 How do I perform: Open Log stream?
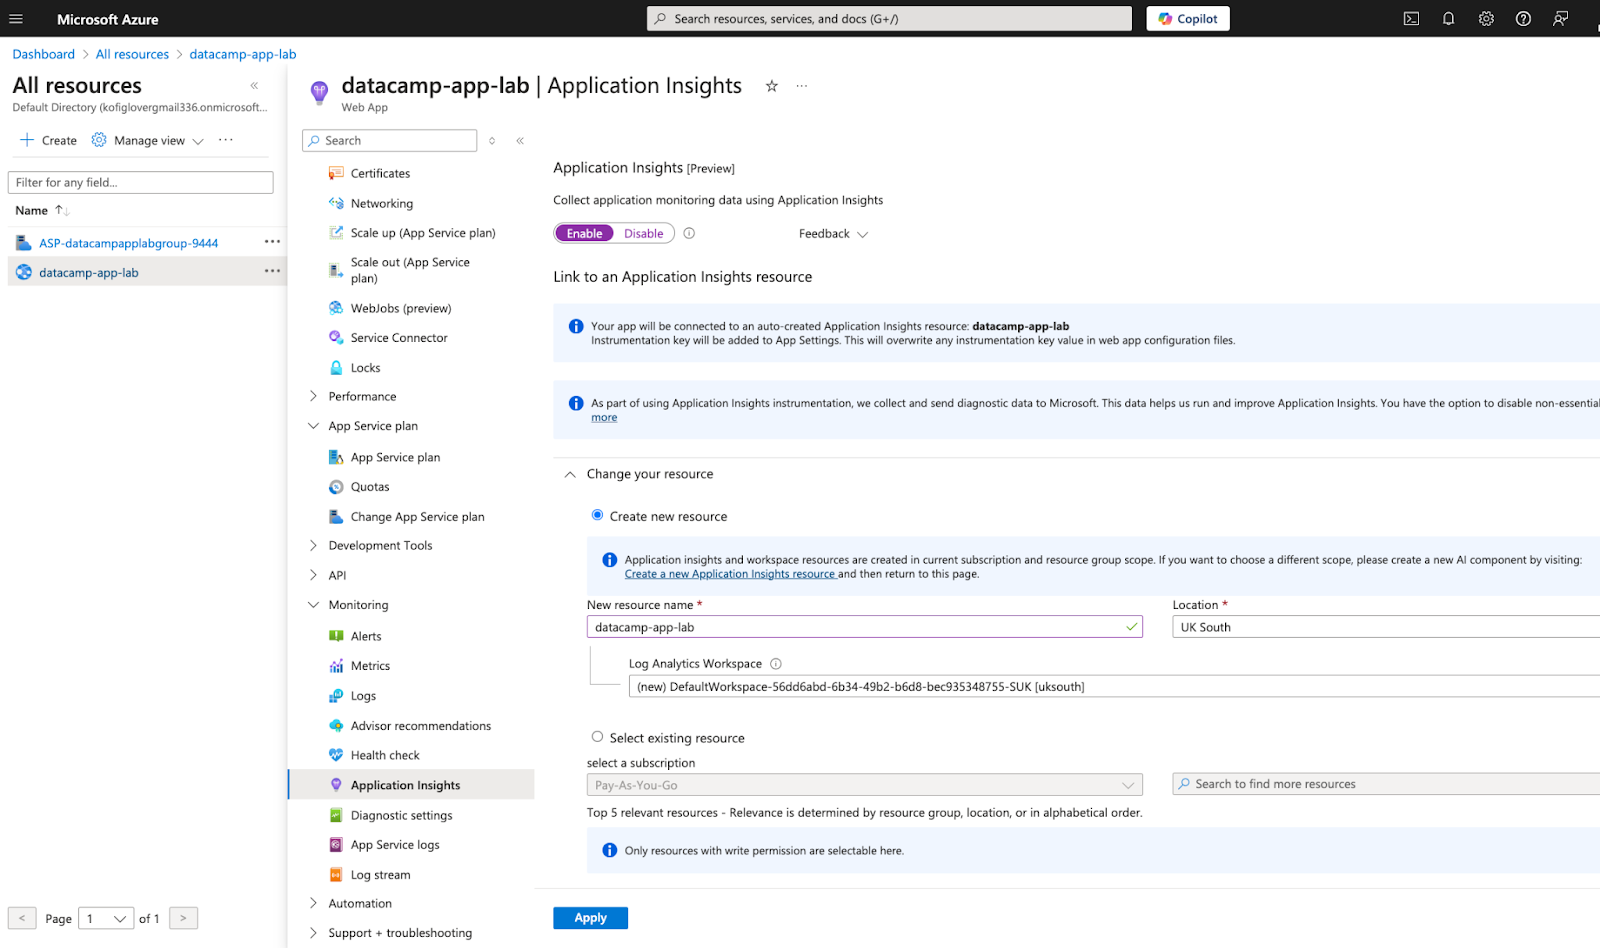point(380,875)
